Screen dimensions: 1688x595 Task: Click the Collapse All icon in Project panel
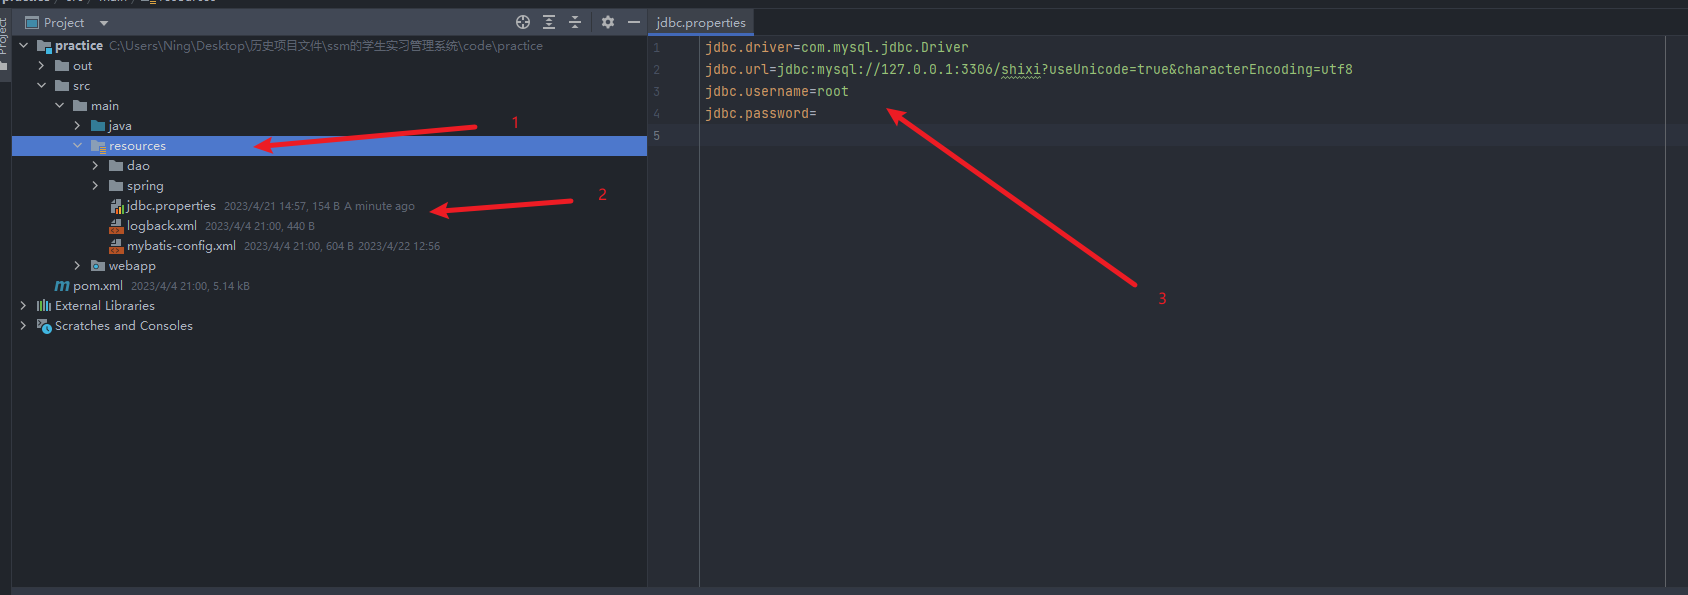pos(575,22)
